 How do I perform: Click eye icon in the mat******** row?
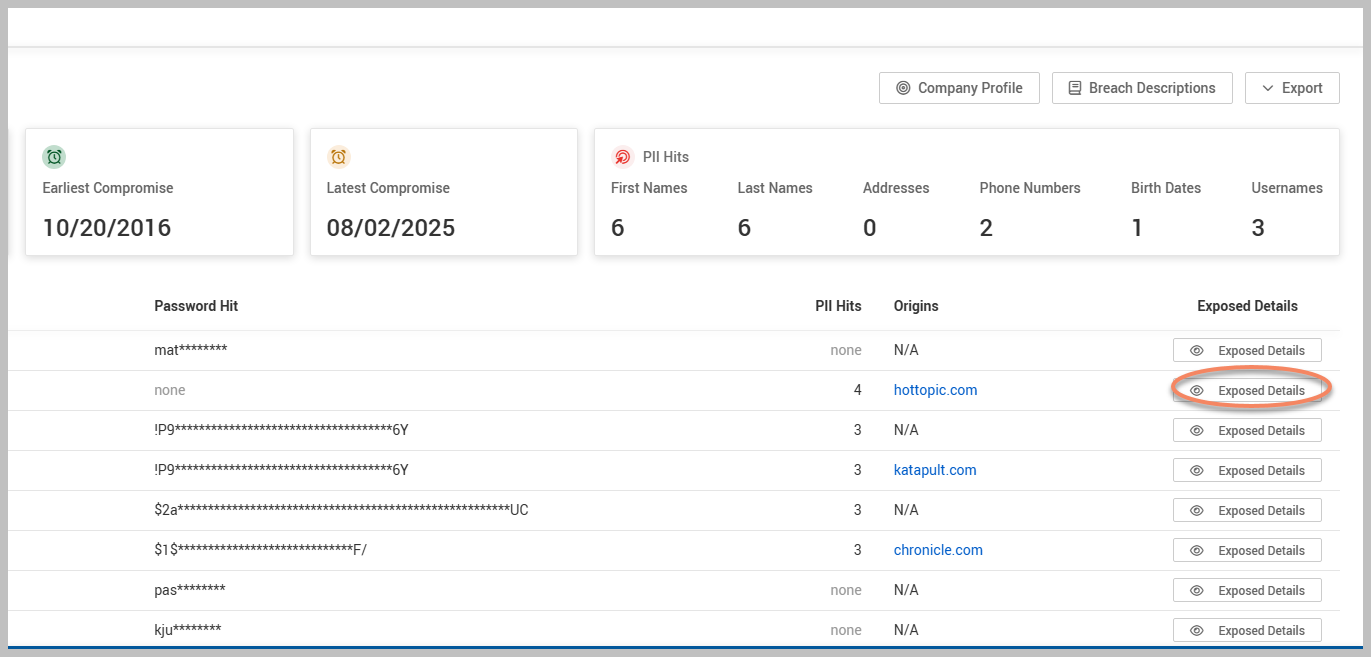[1196, 351]
